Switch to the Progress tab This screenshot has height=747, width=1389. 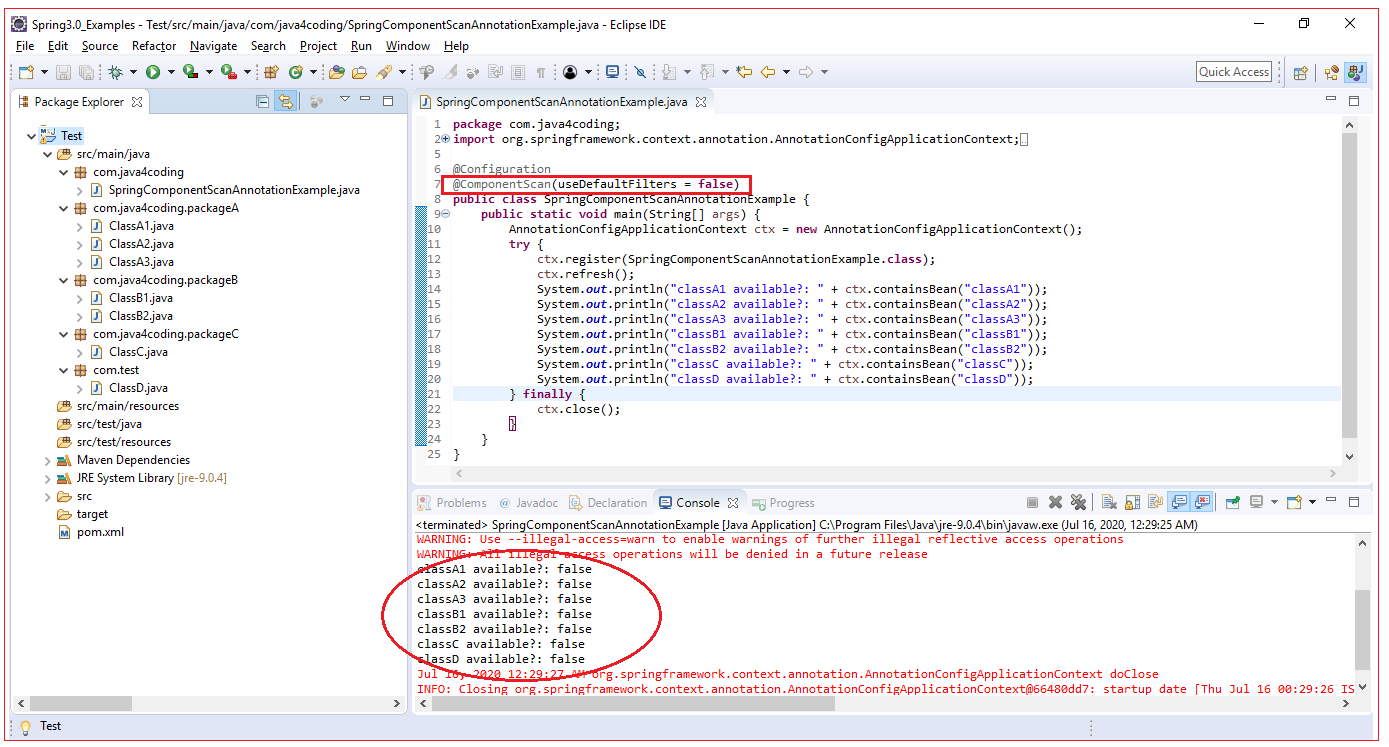(x=783, y=503)
